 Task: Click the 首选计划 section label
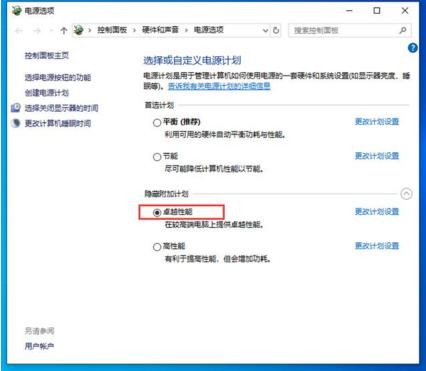(x=159, y=105)
